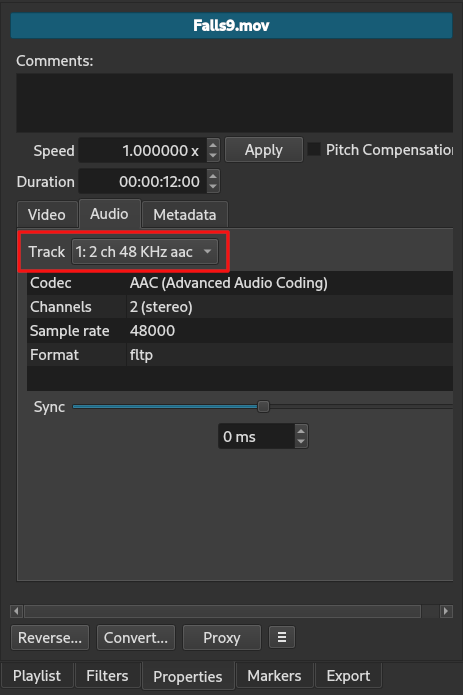Click the Apply speed button
This screenshot has height=695, width=463.
(264, 150)
